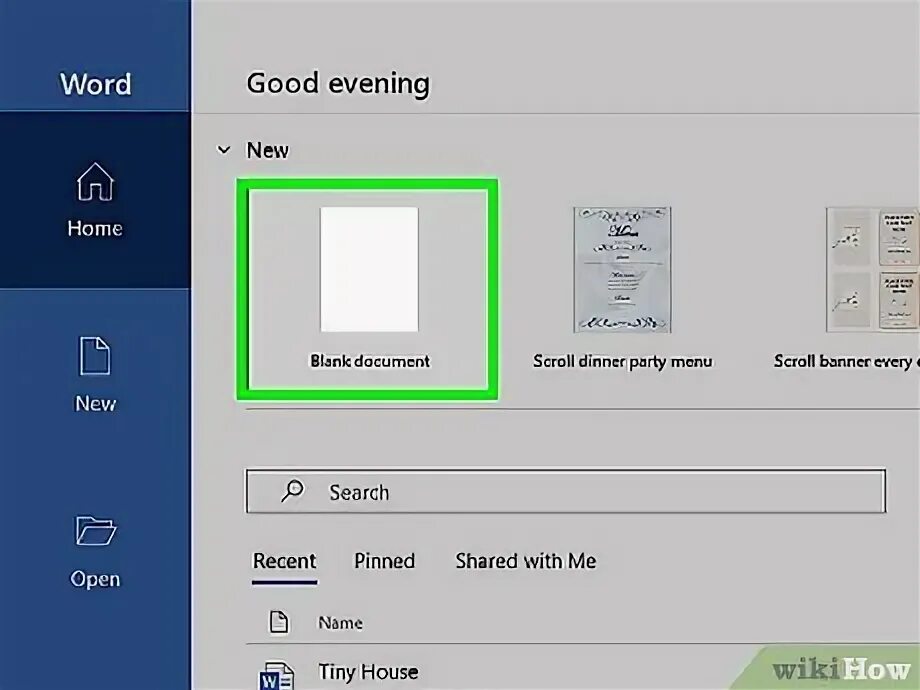The width and height of the screenshot is (920, 690).
Task: Open the Home section in the sidebar
Action: click(x=95, y=199)
